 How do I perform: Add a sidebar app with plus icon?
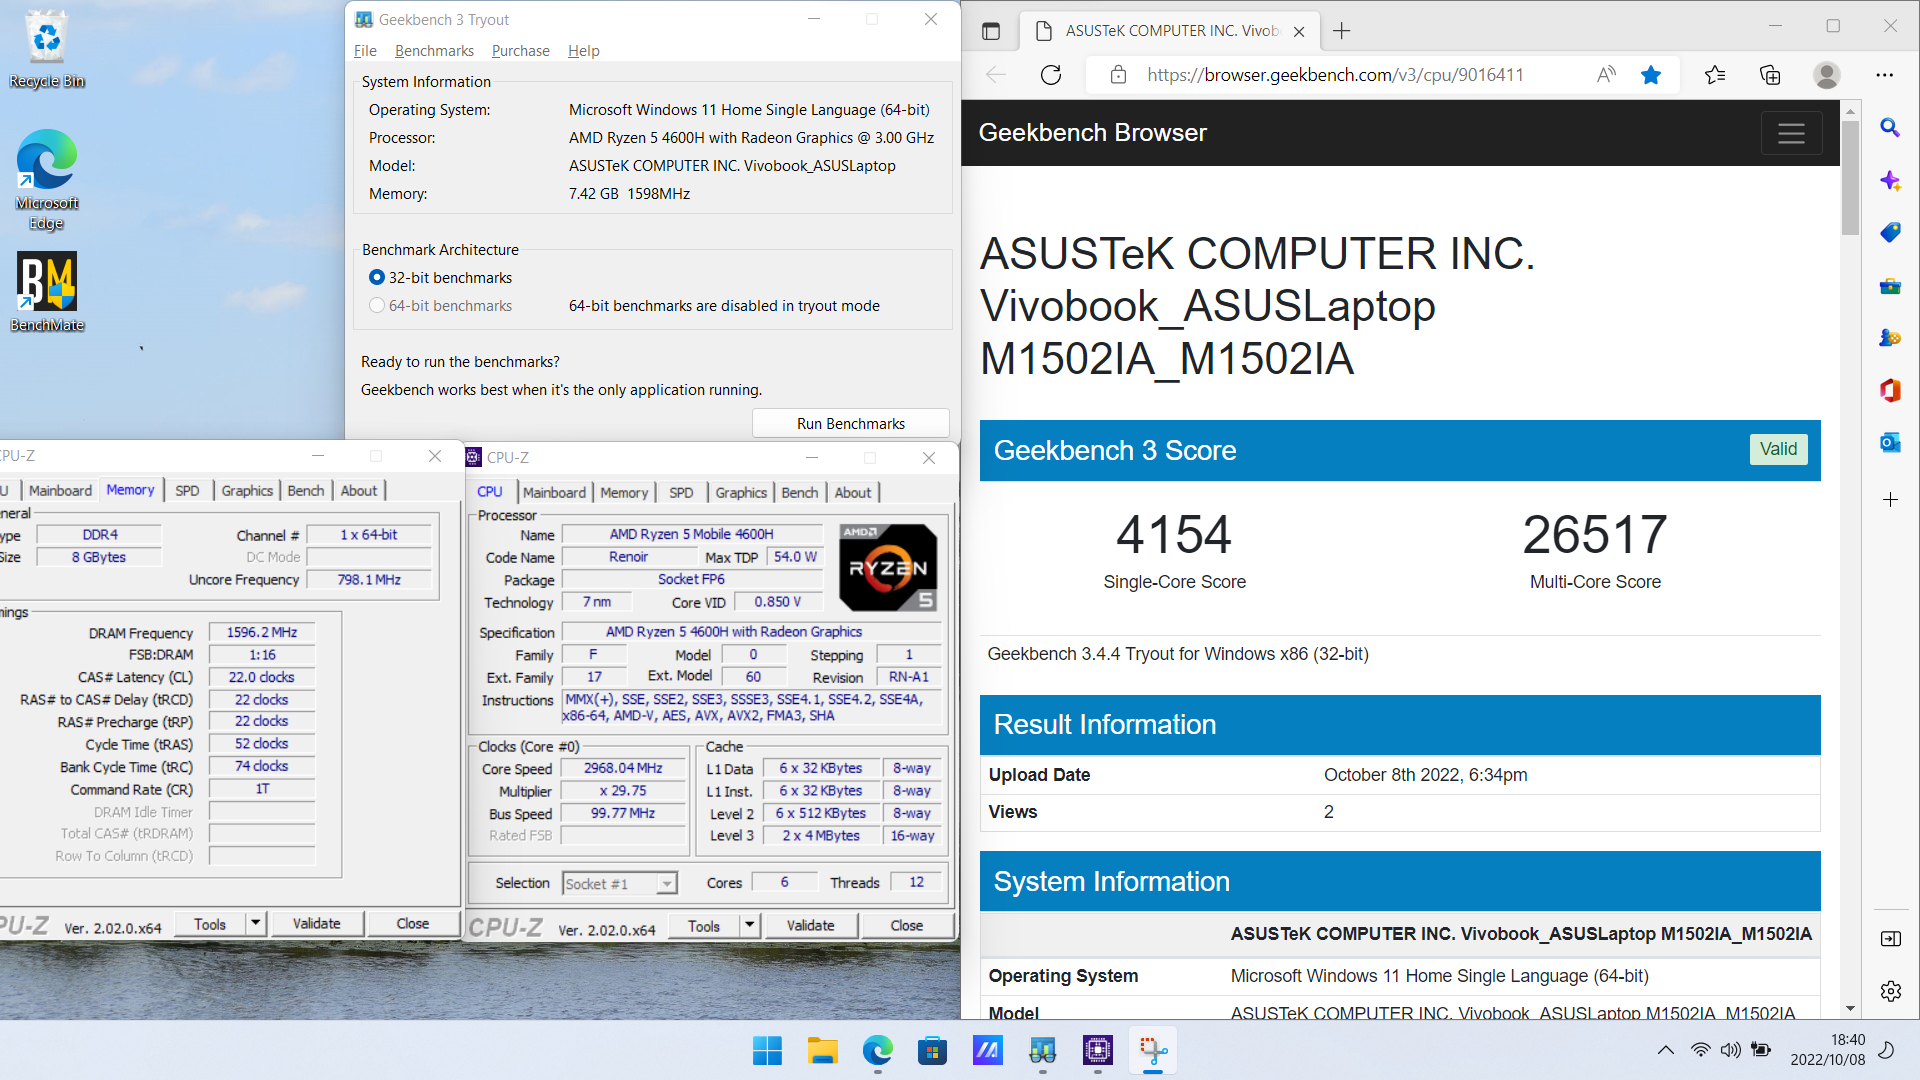click(1890, 499)
